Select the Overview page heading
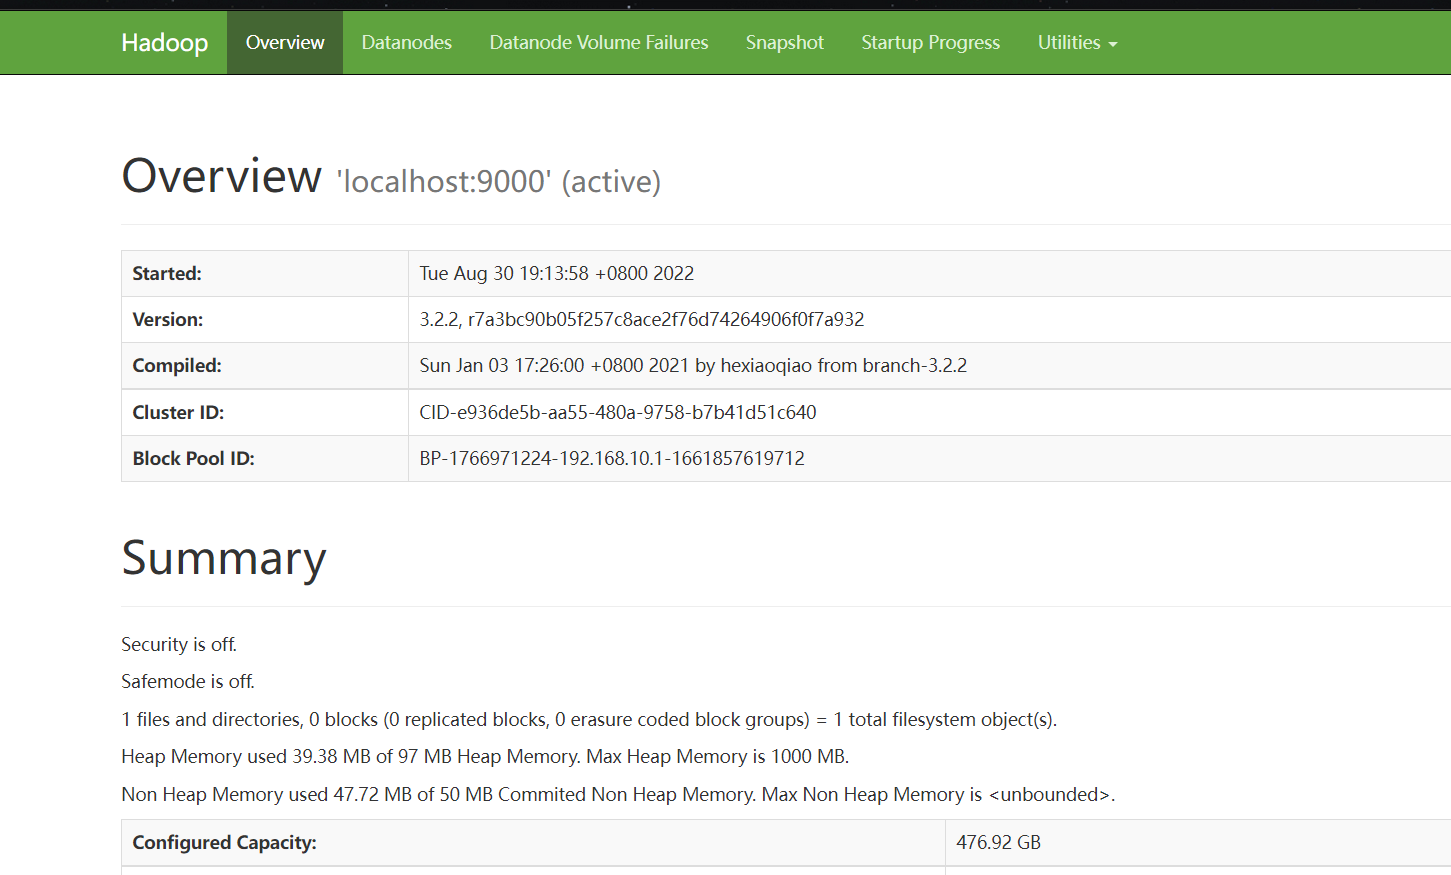 click(x=221, y=176)
